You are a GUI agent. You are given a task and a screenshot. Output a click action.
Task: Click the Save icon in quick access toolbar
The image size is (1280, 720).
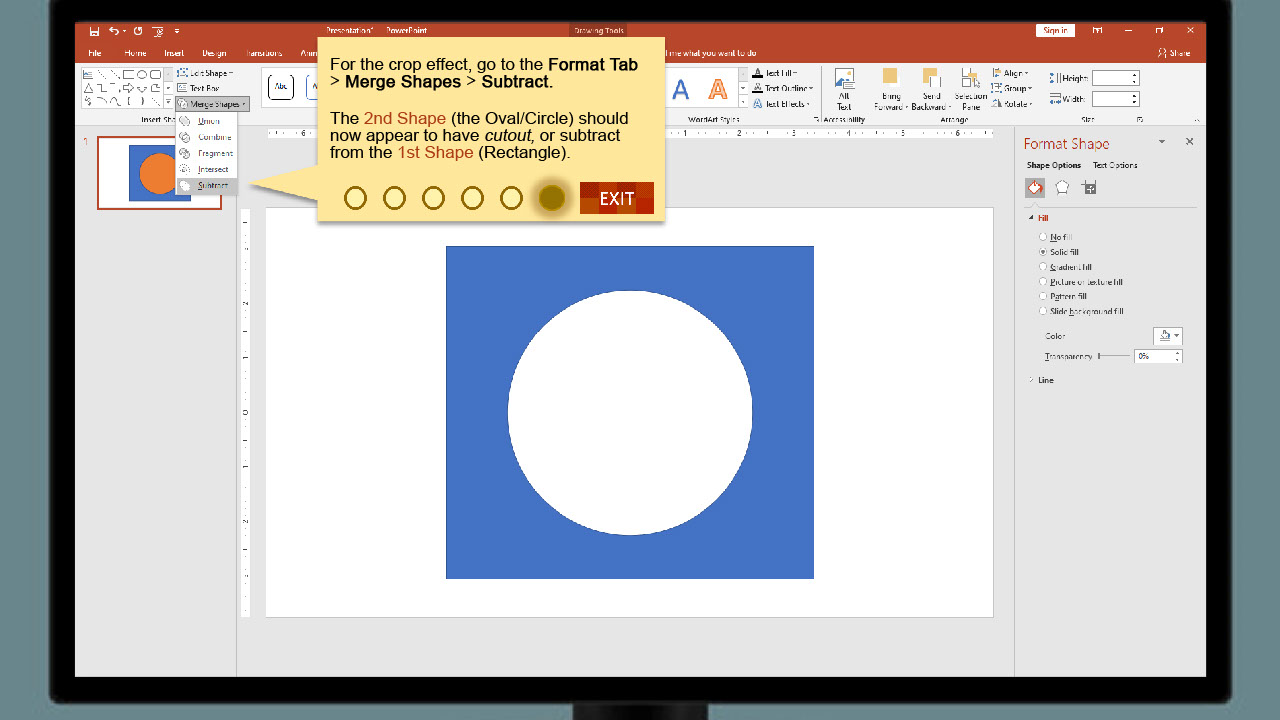click(x=95, y=31)
